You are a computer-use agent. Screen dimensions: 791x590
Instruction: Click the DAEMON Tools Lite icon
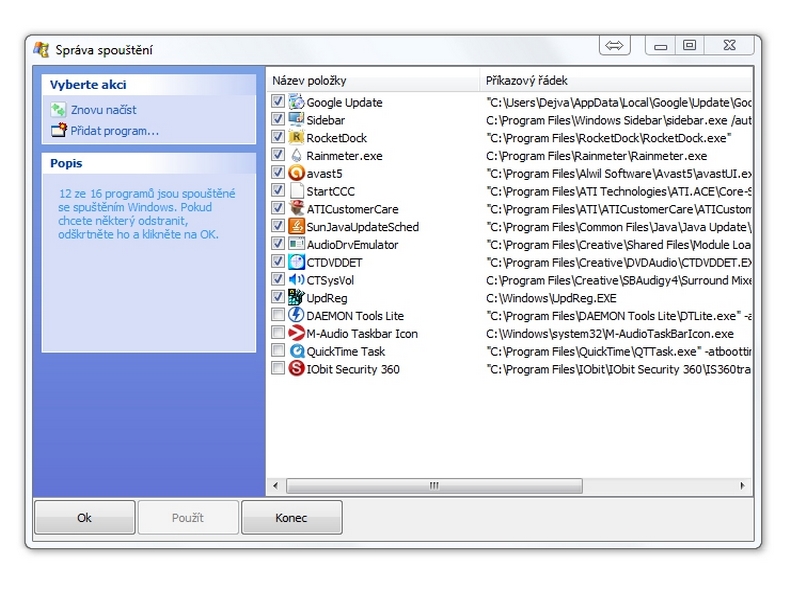[296, 316]
